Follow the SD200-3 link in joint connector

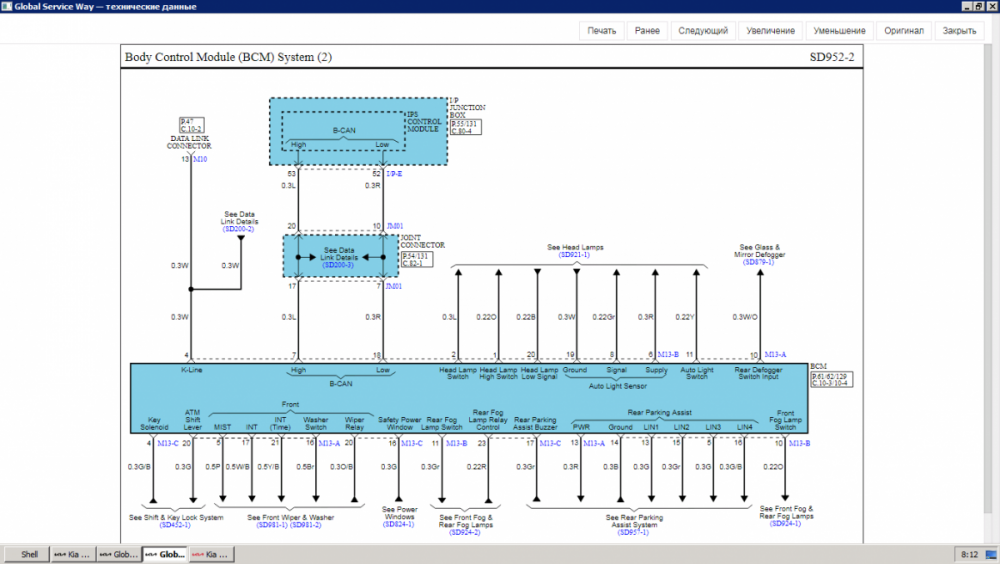(x=338, y=264)
